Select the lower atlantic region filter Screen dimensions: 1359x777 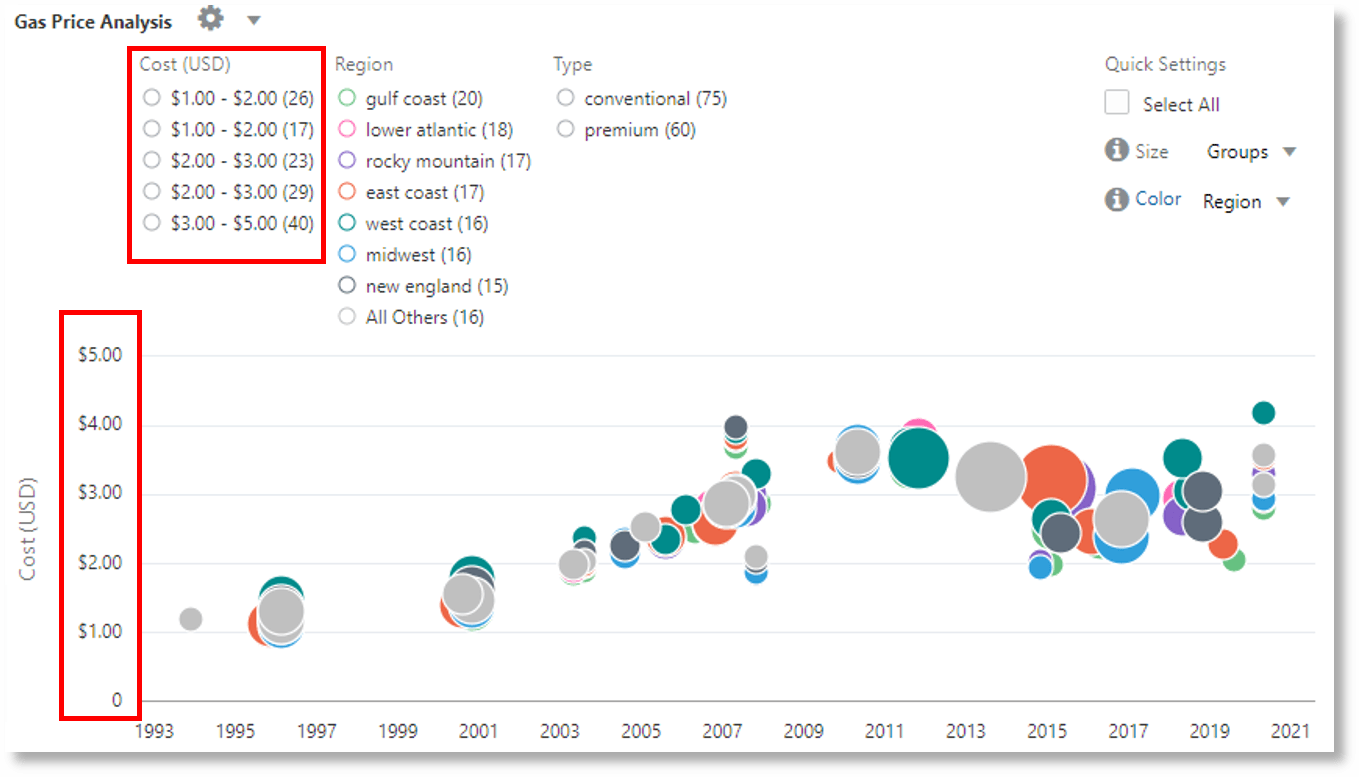tap(346, 129)
